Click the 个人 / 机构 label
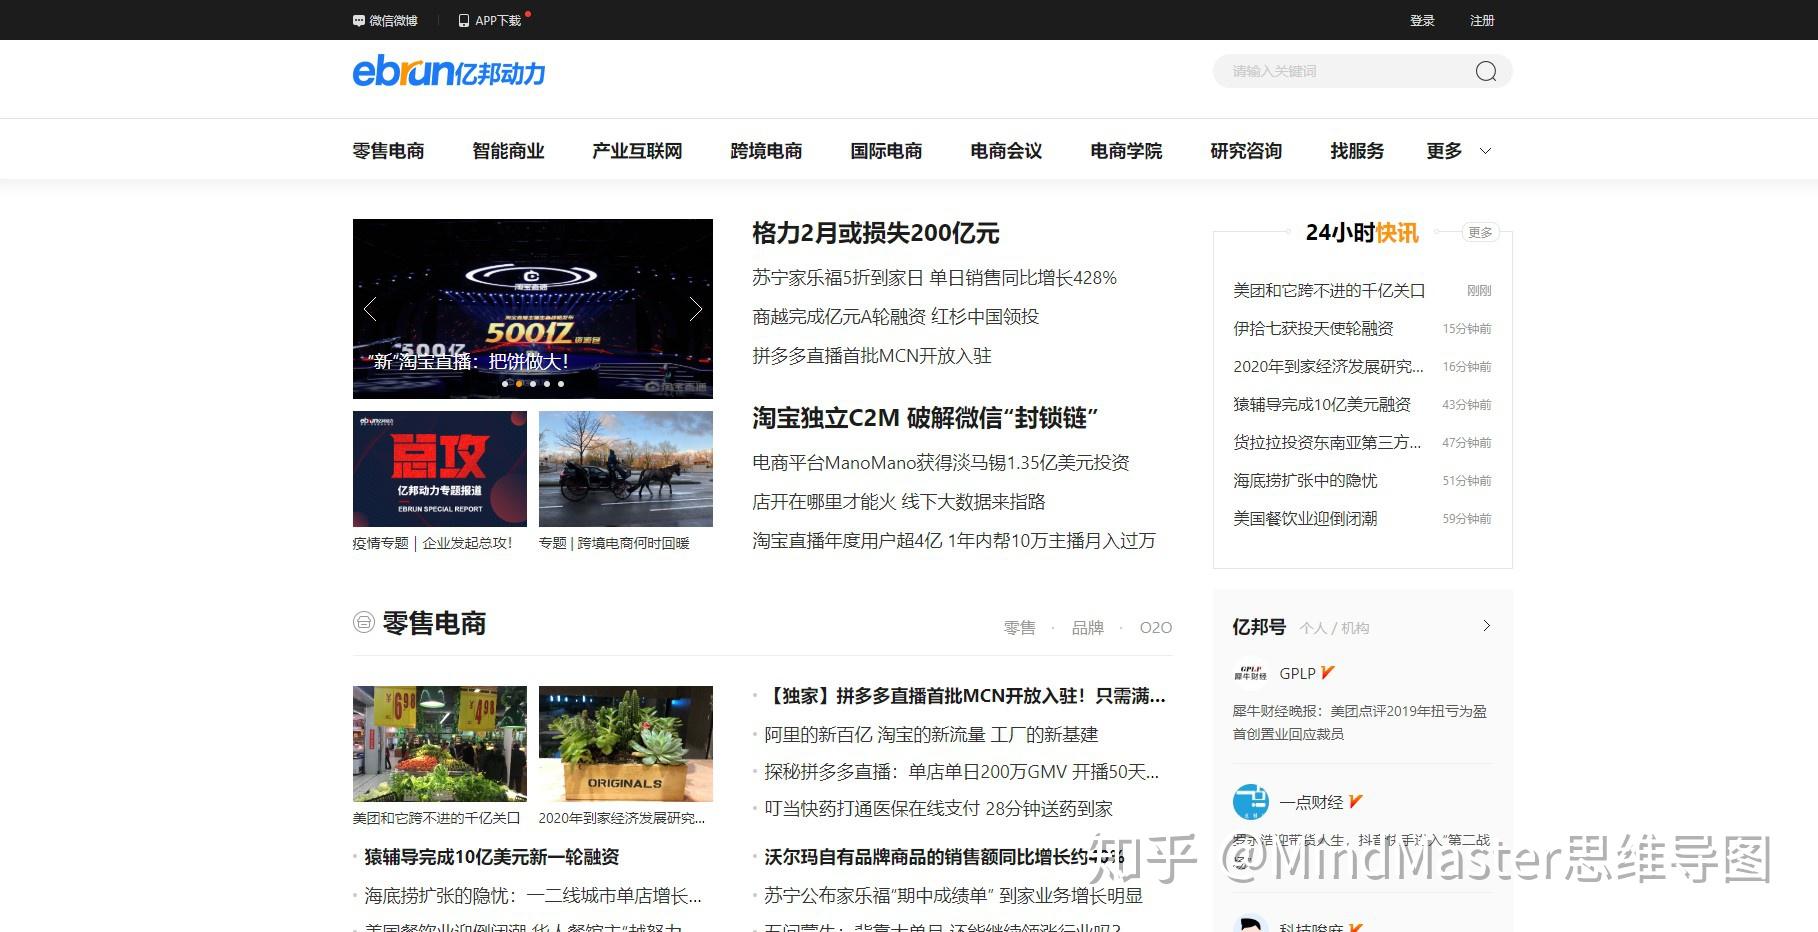Viewport: 1818px width, 932px height. (1334, 628)
